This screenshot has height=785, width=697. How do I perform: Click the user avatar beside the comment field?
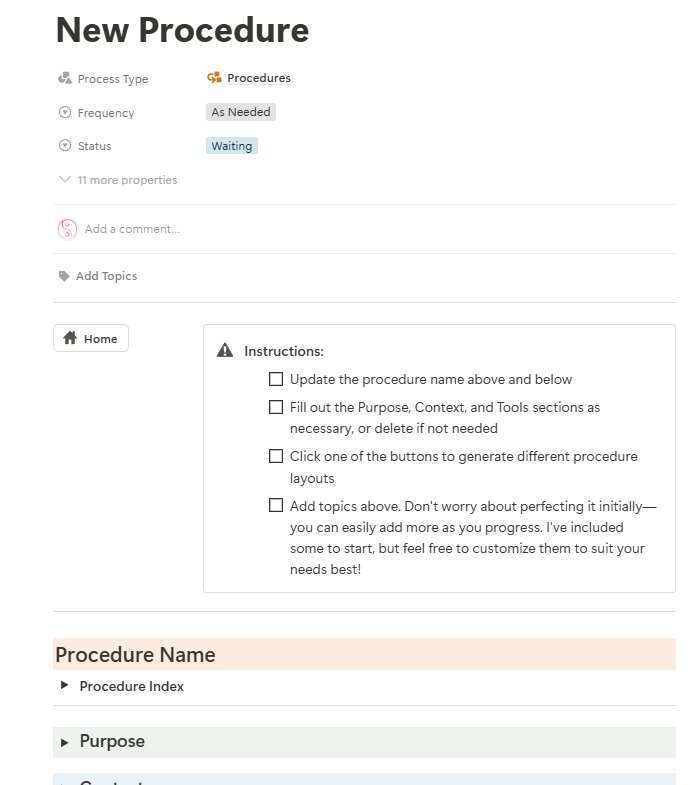click(67, 229)
